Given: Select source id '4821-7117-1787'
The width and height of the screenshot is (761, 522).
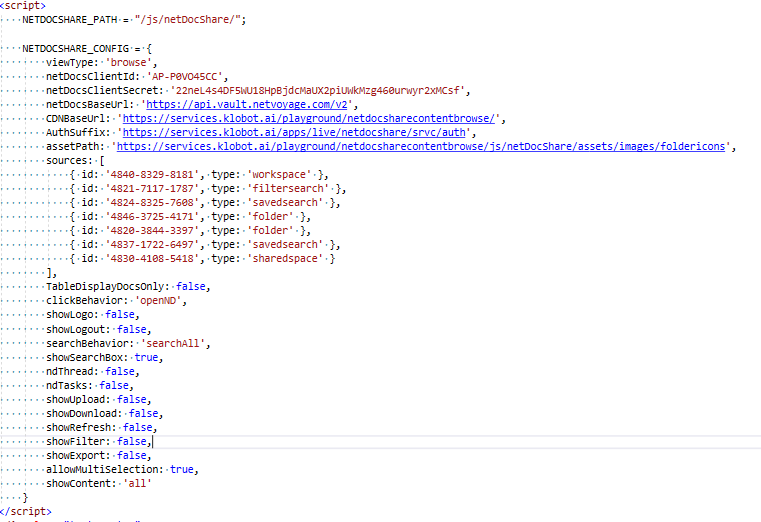Looking at the screenshot, I should click(152, 189).
